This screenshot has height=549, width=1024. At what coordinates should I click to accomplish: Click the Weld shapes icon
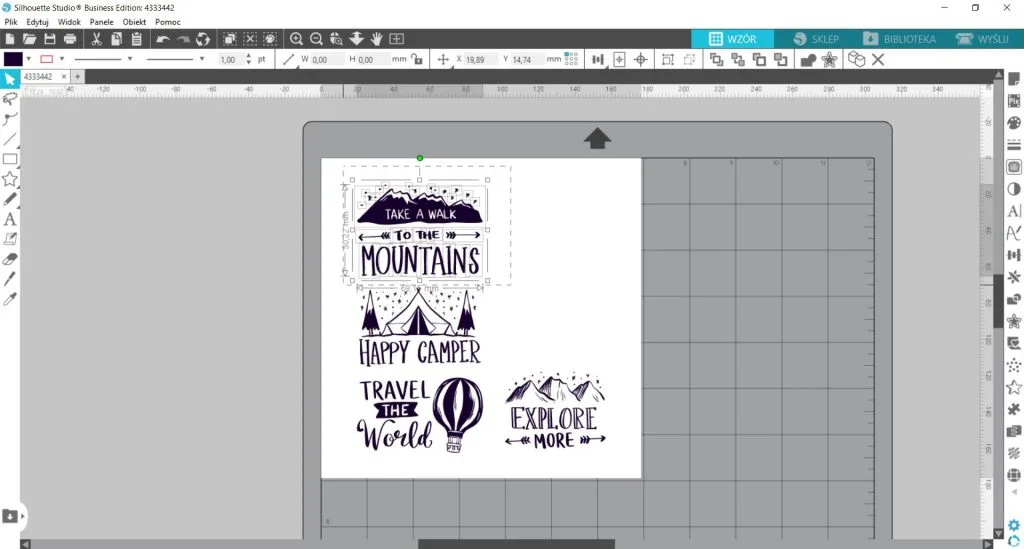tap(808, 59)
